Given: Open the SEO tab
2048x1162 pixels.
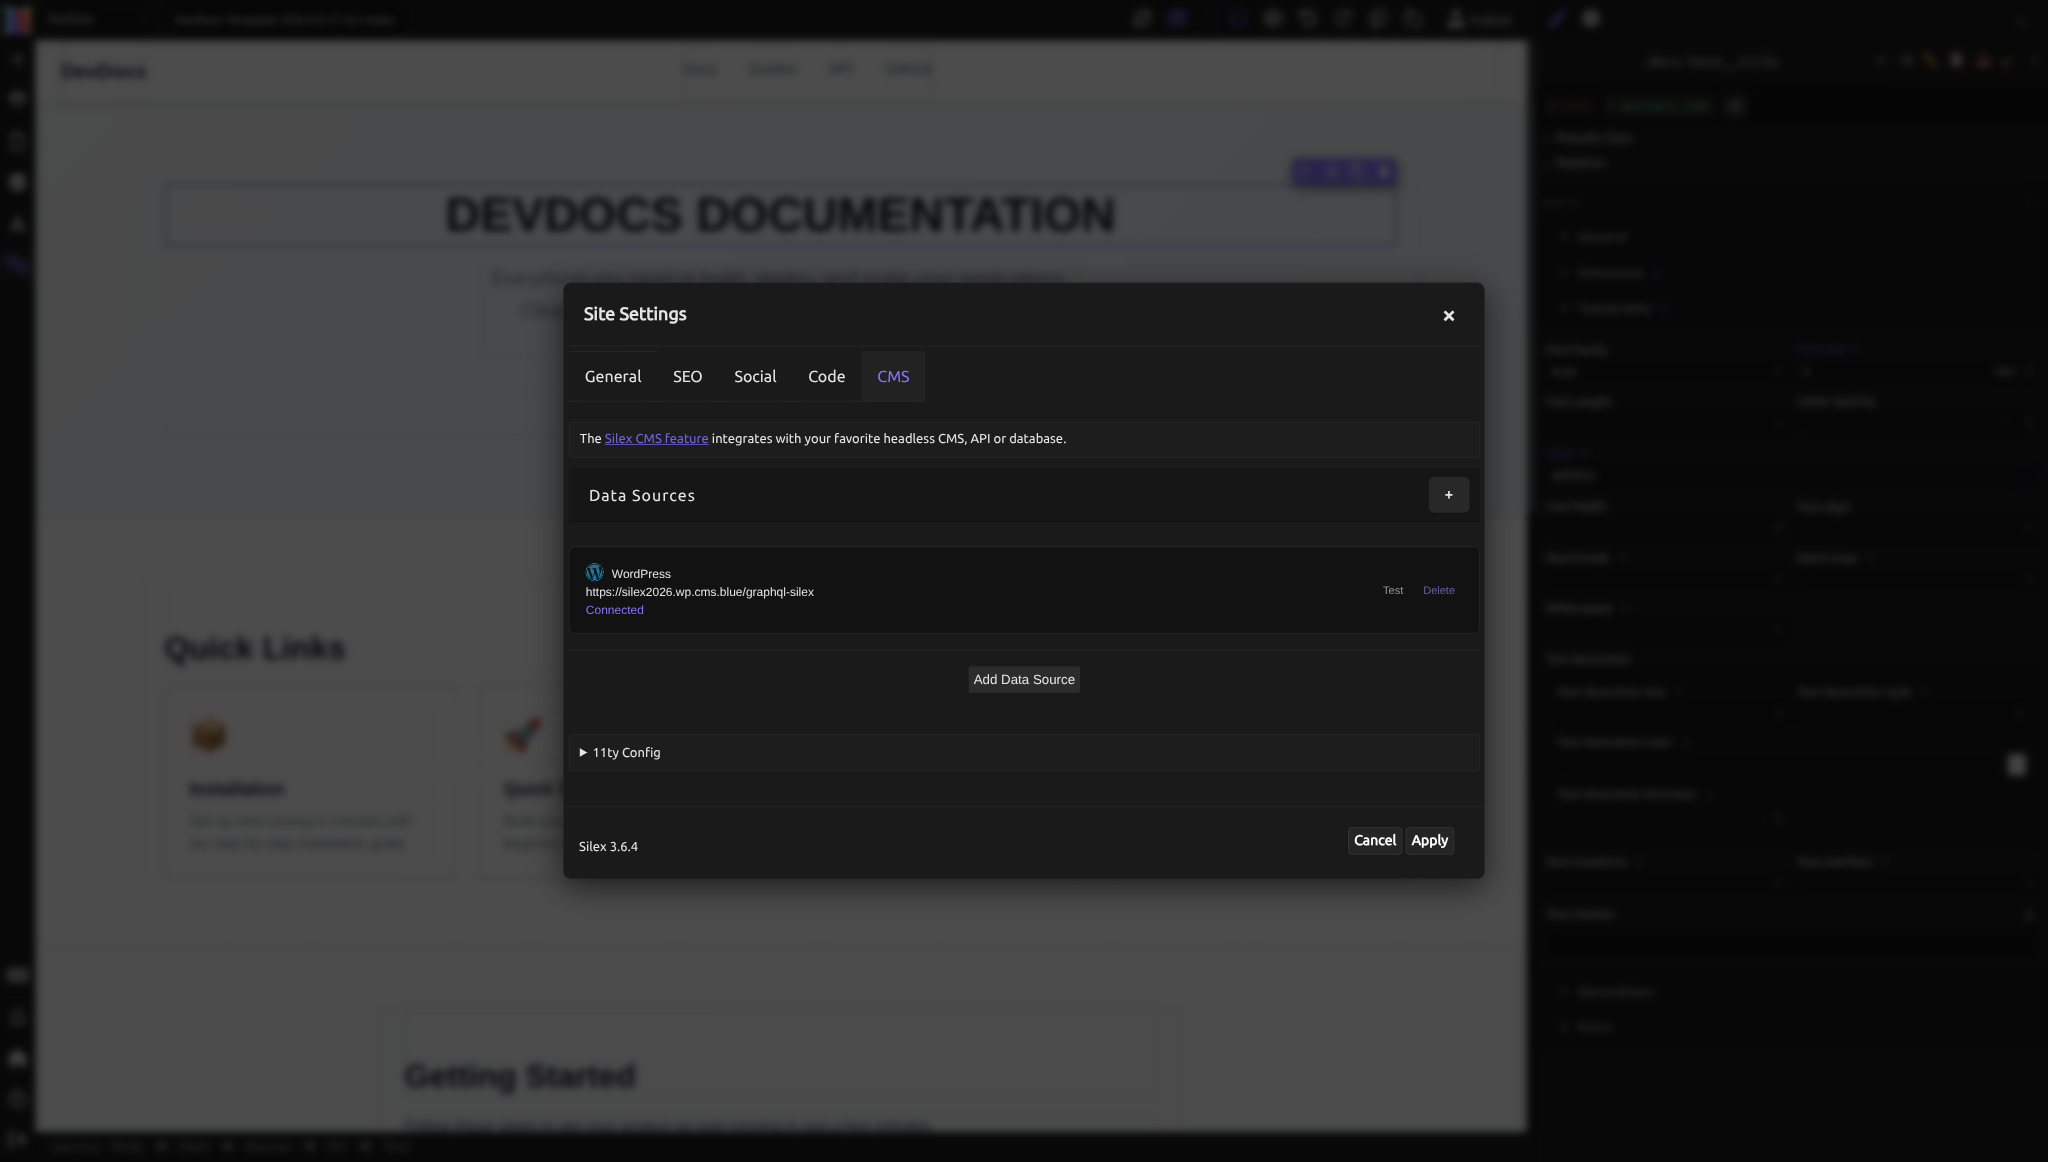Looking at the screenshot, I should [686, 376].
